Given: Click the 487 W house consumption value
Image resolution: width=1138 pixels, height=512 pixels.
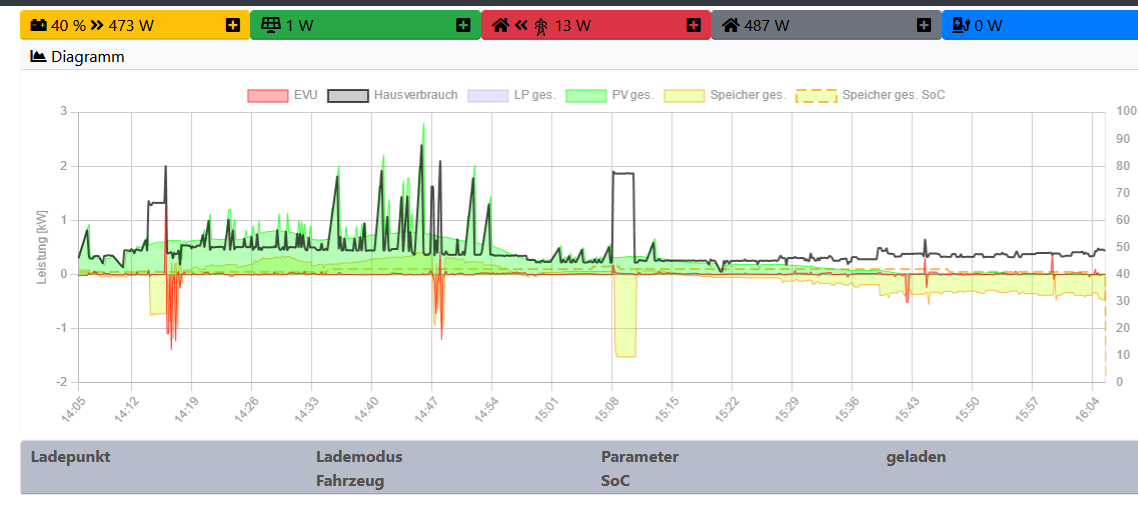Looking at the screenshot, I should [x=767, y=25].
